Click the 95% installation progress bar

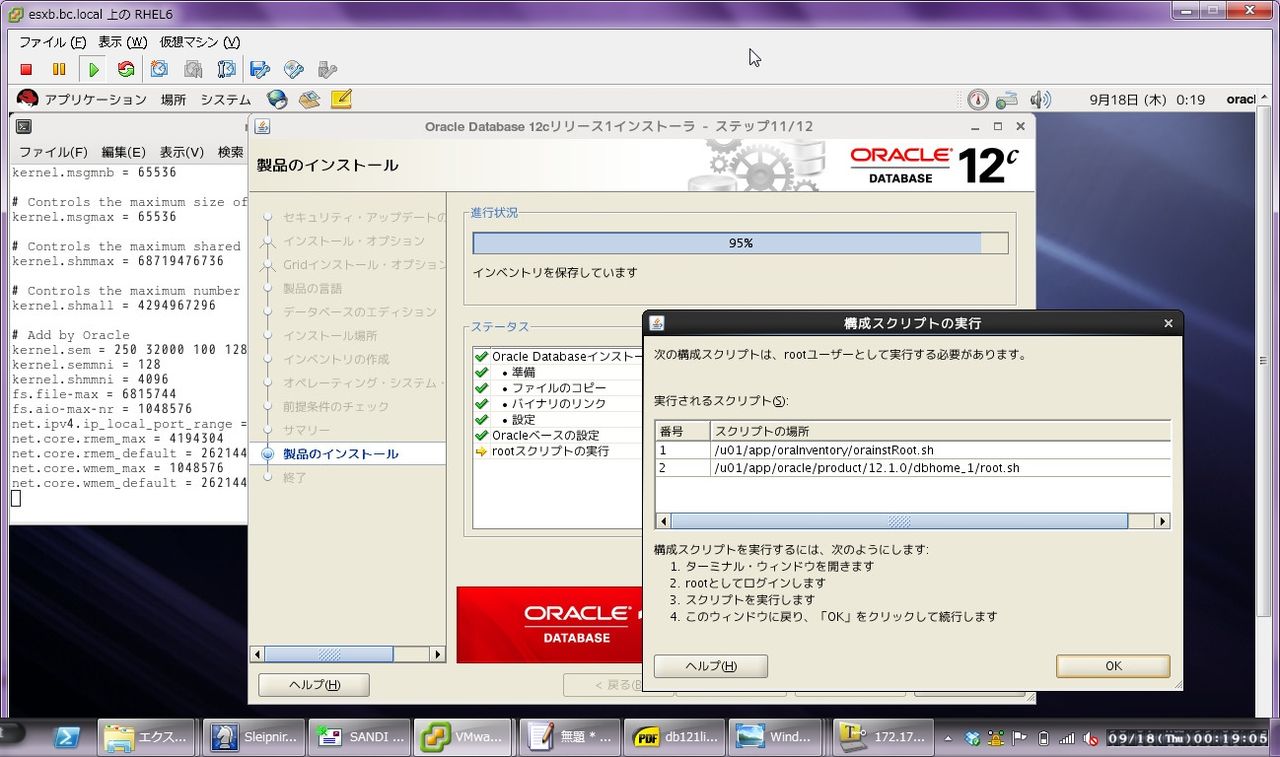[x=740, y=243]
